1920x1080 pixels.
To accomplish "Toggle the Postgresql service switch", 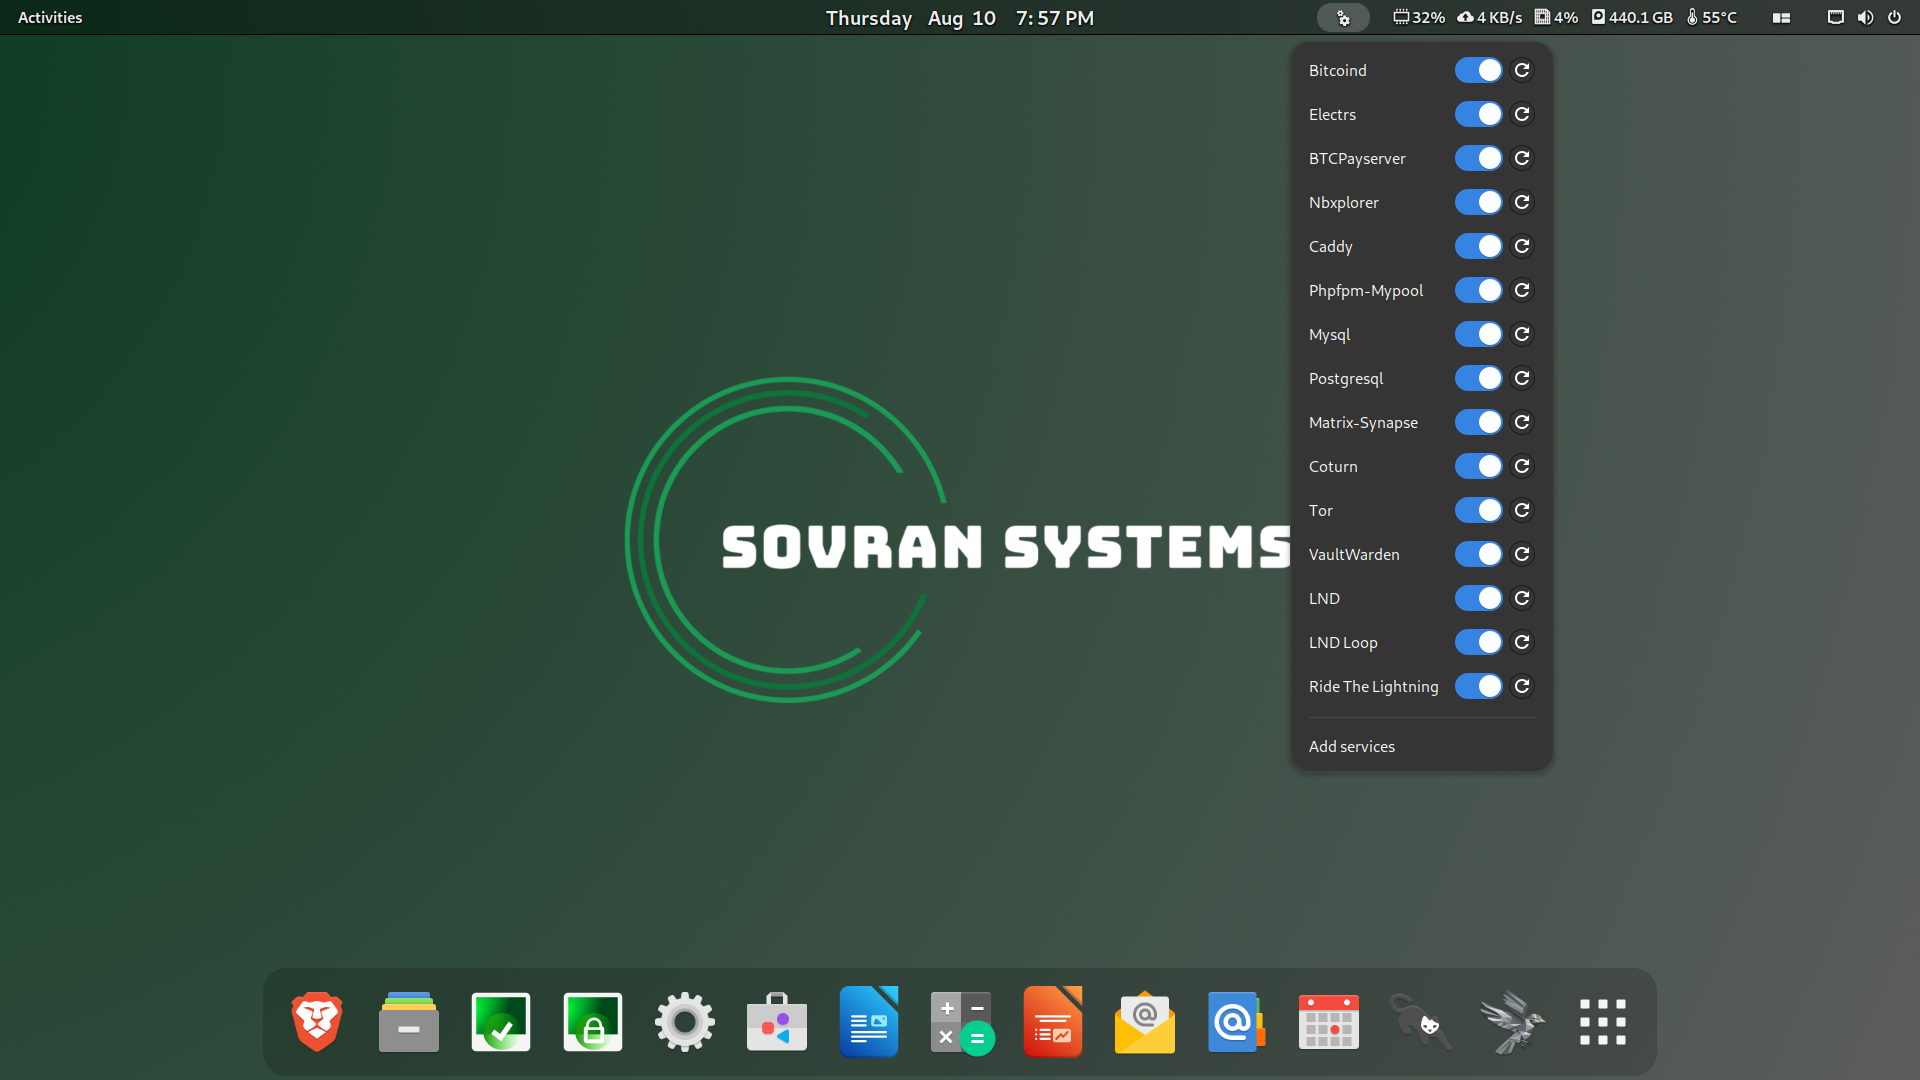I will tap(1478, 378).
